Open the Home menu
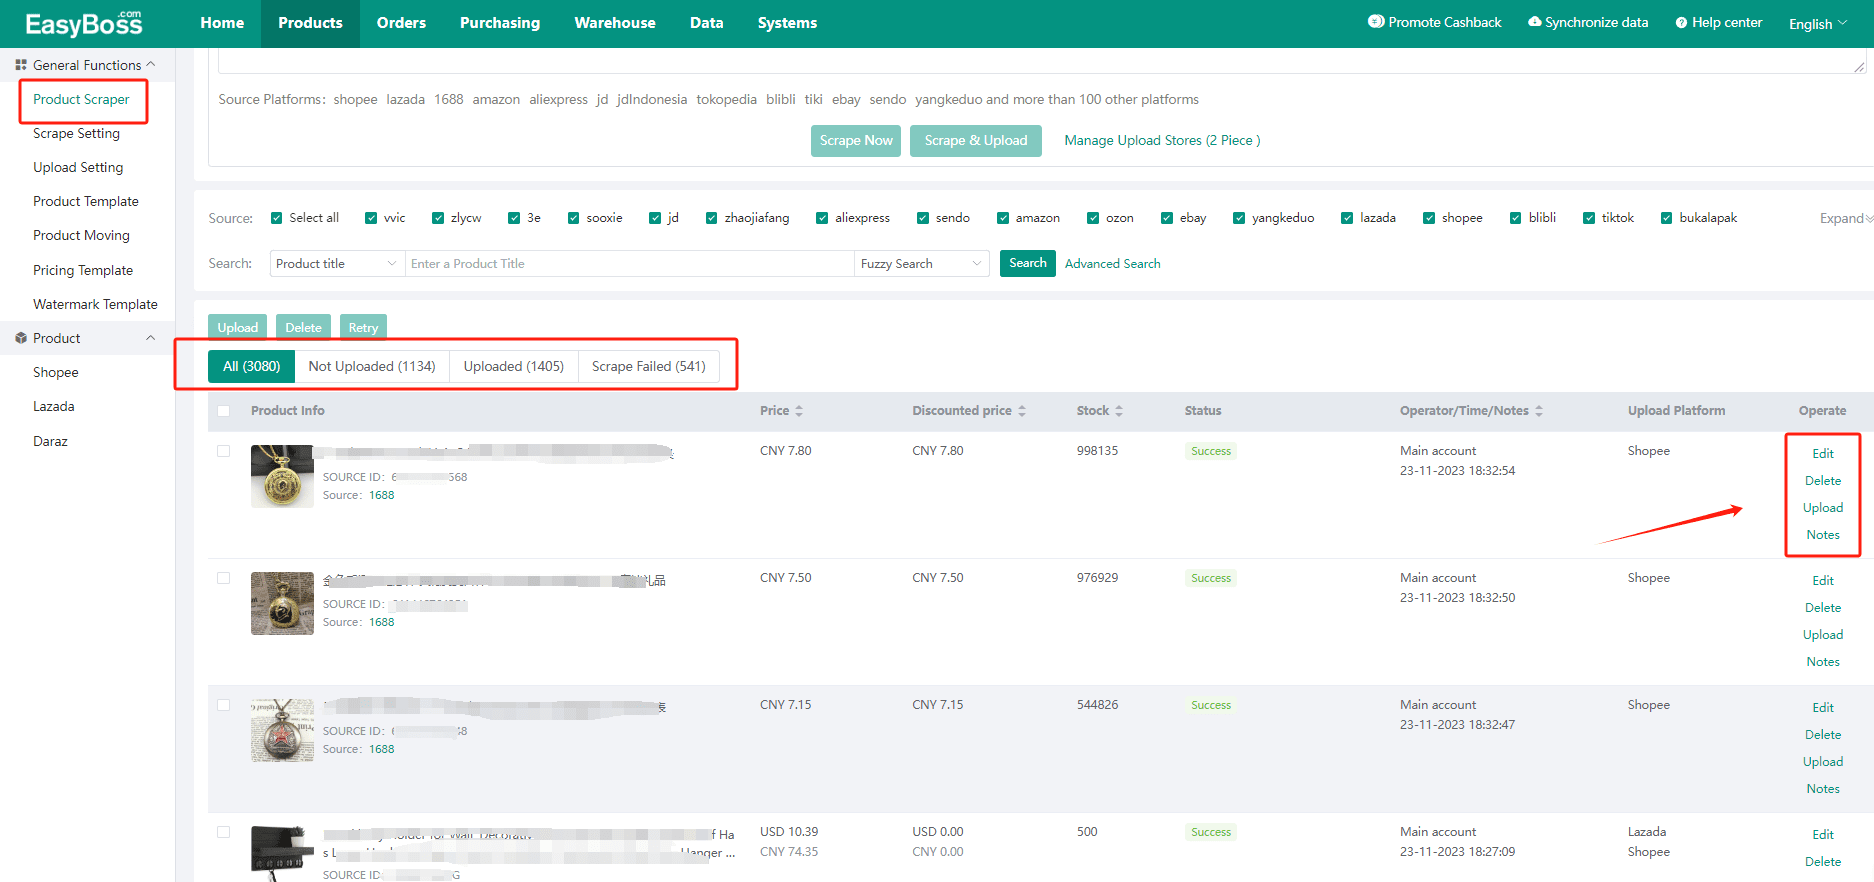This screenshot has height=882, width=1874. click(x=222, y=23)
